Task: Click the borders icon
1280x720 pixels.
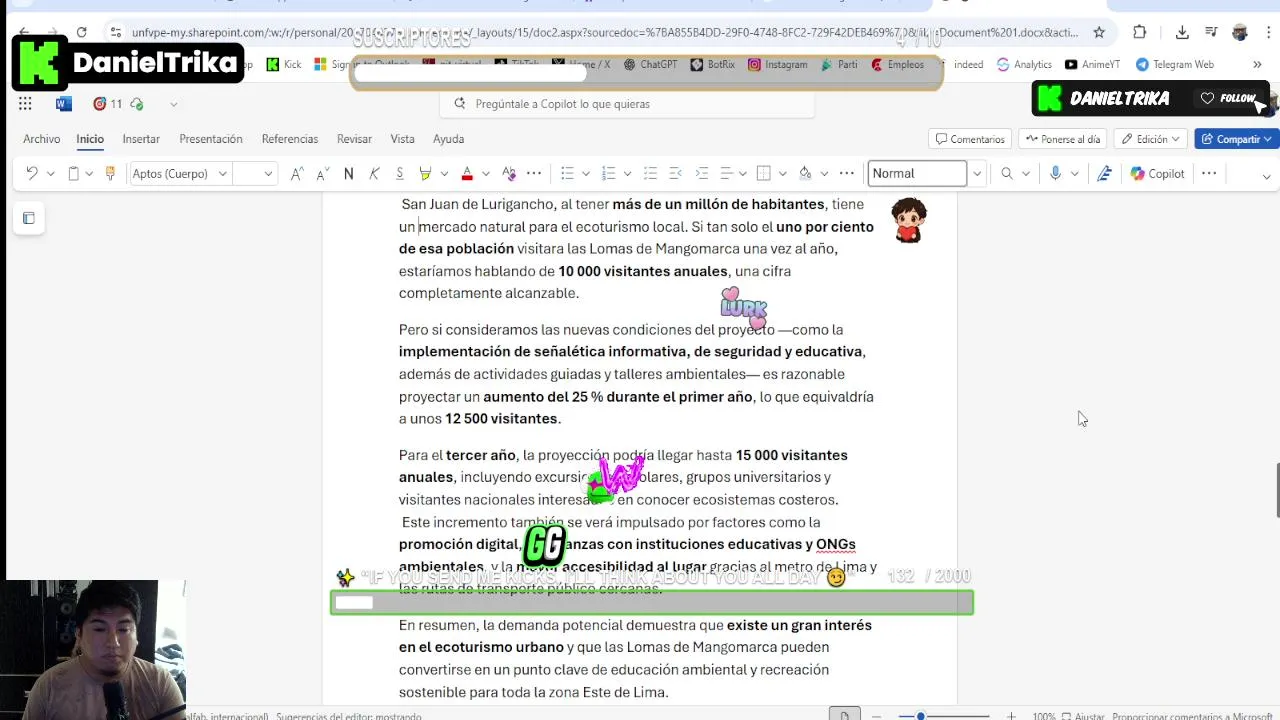Action: click(x=764, y=174)
